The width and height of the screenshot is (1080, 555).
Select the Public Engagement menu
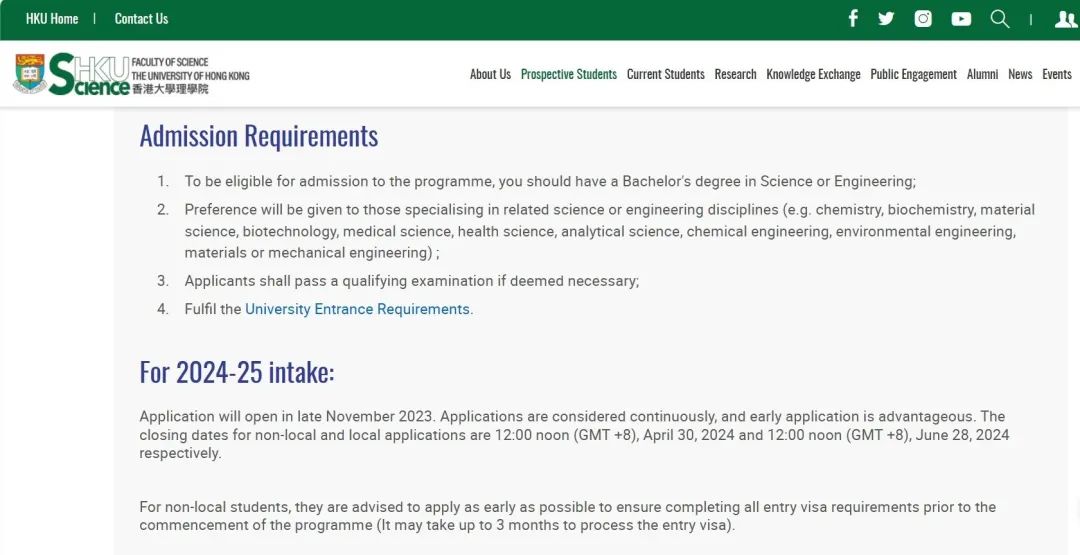coord(913,74)
